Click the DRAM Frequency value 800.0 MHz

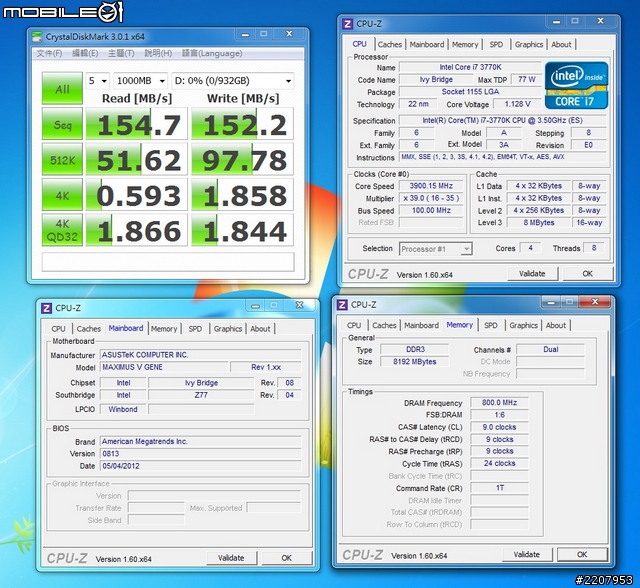point(499,403)
